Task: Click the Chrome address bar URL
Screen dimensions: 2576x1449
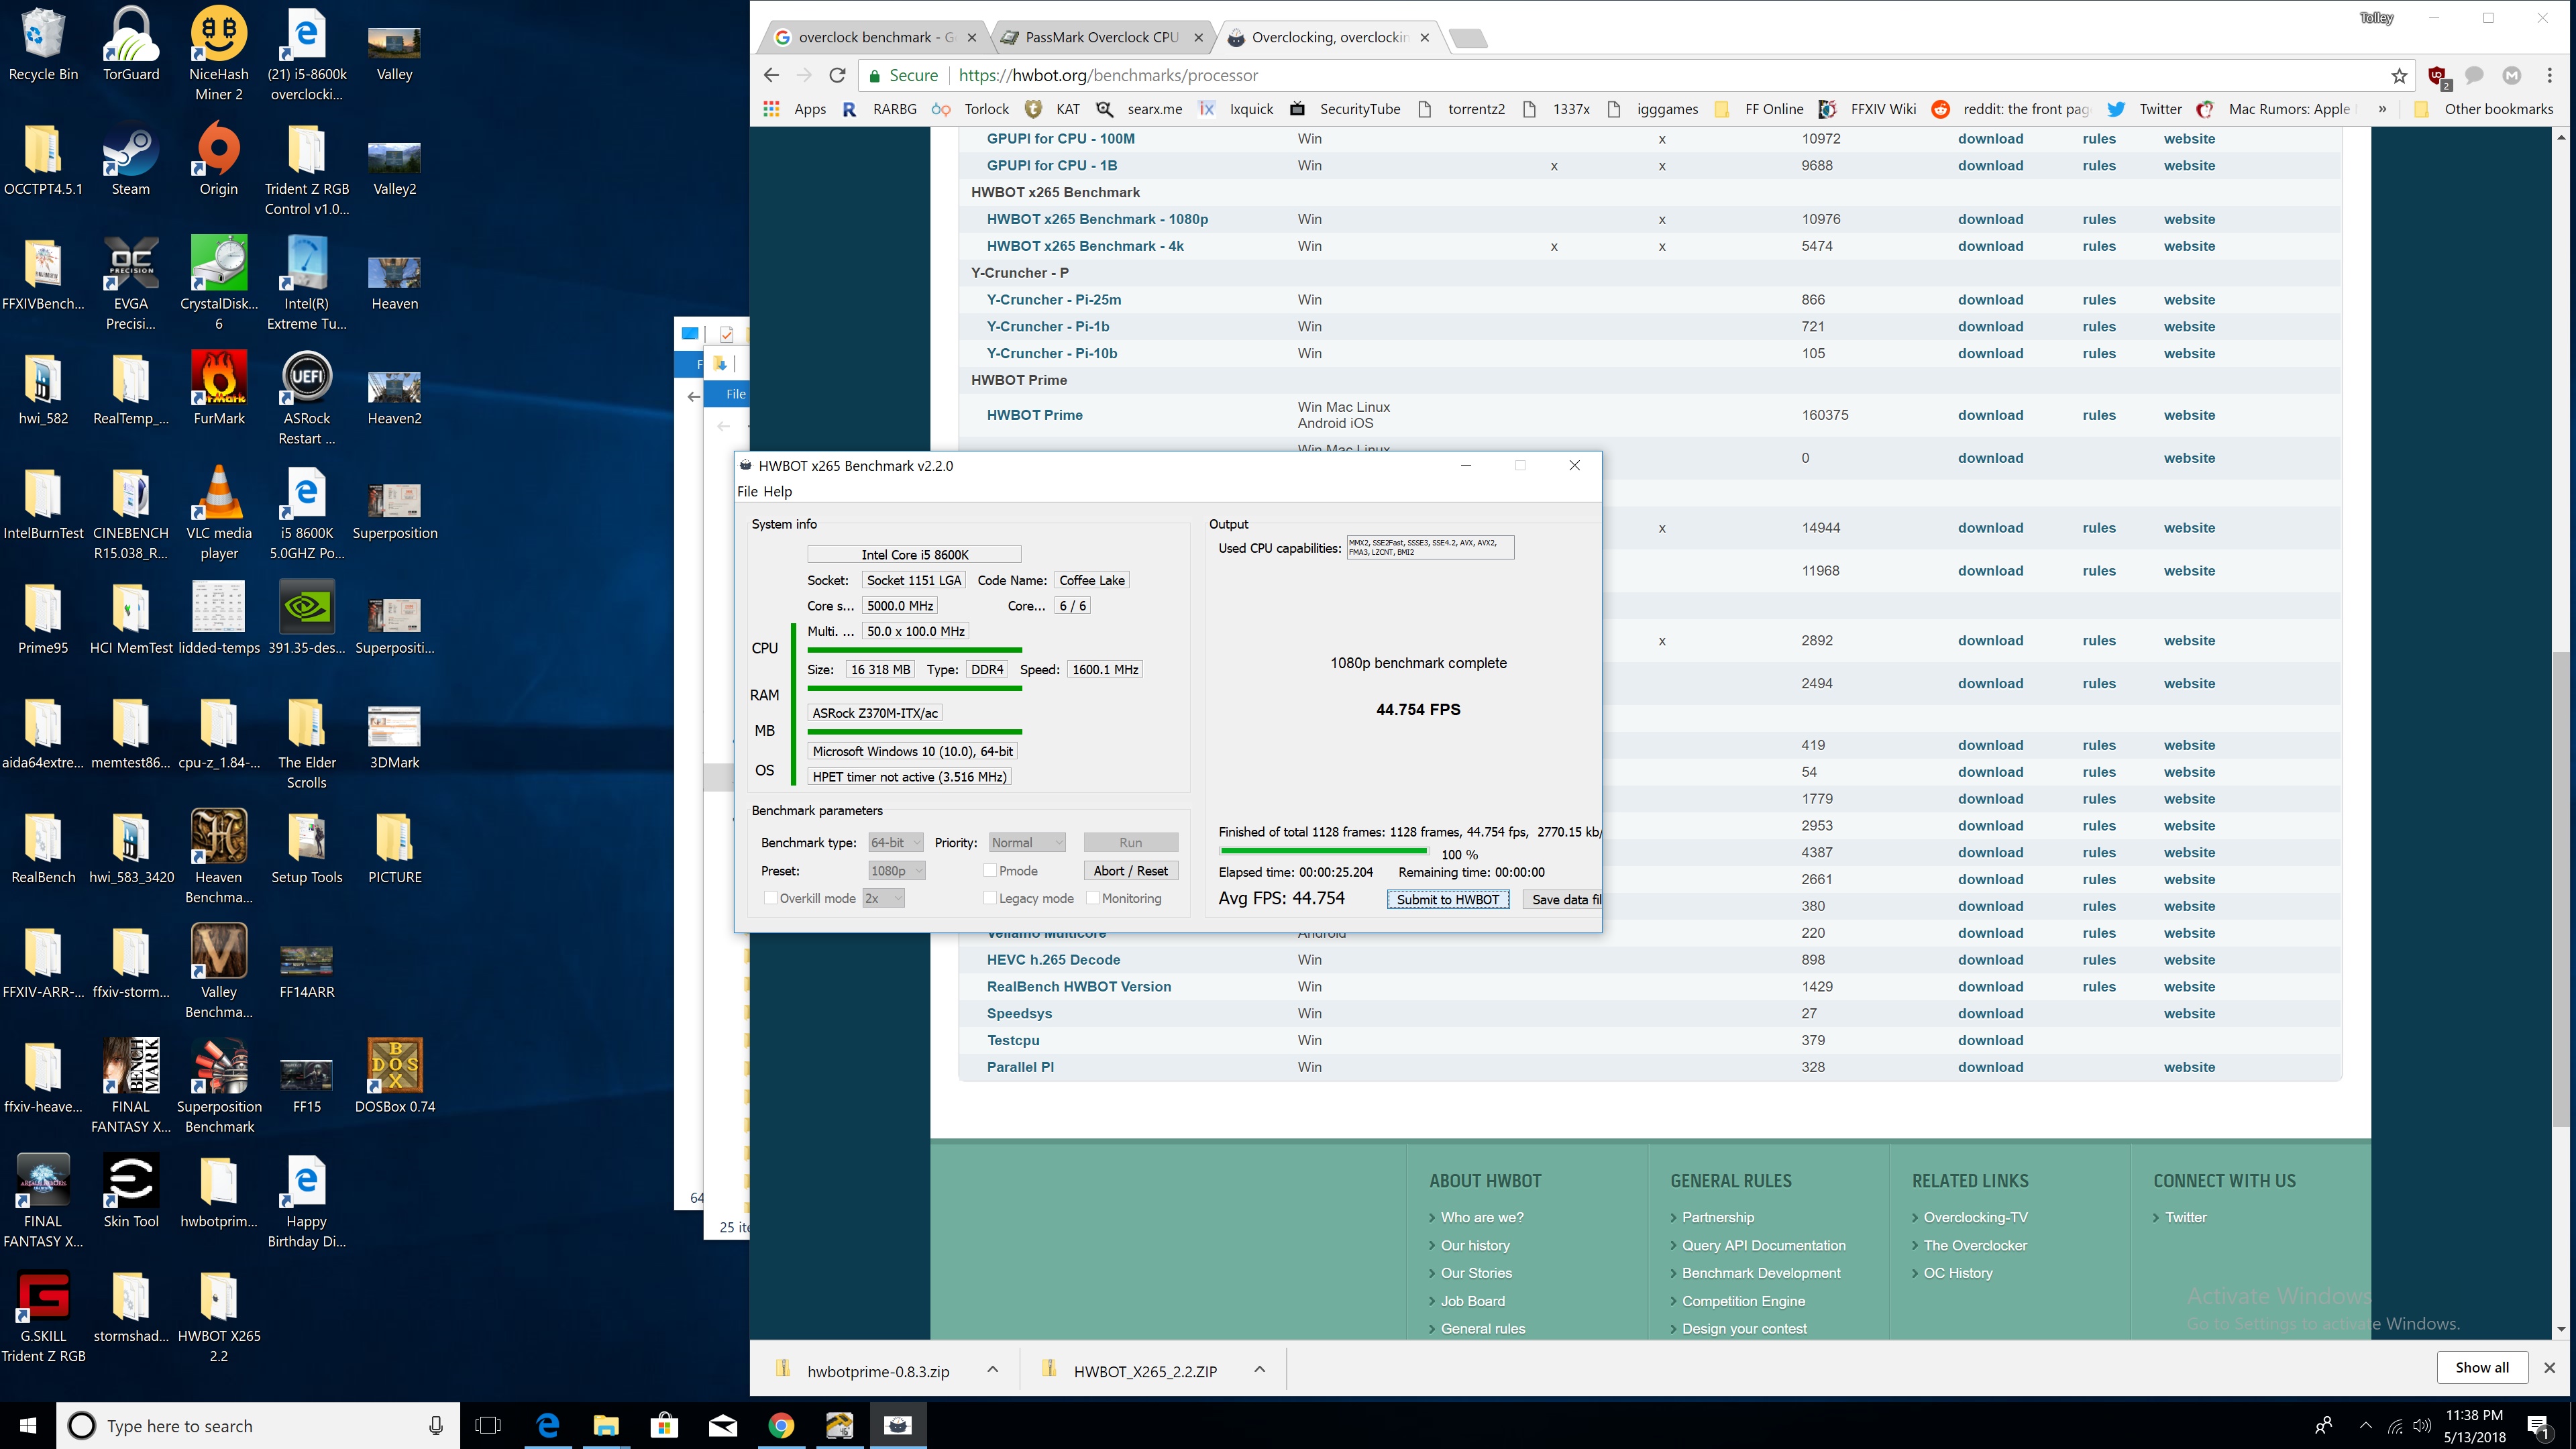Action: coord(1108,75)
